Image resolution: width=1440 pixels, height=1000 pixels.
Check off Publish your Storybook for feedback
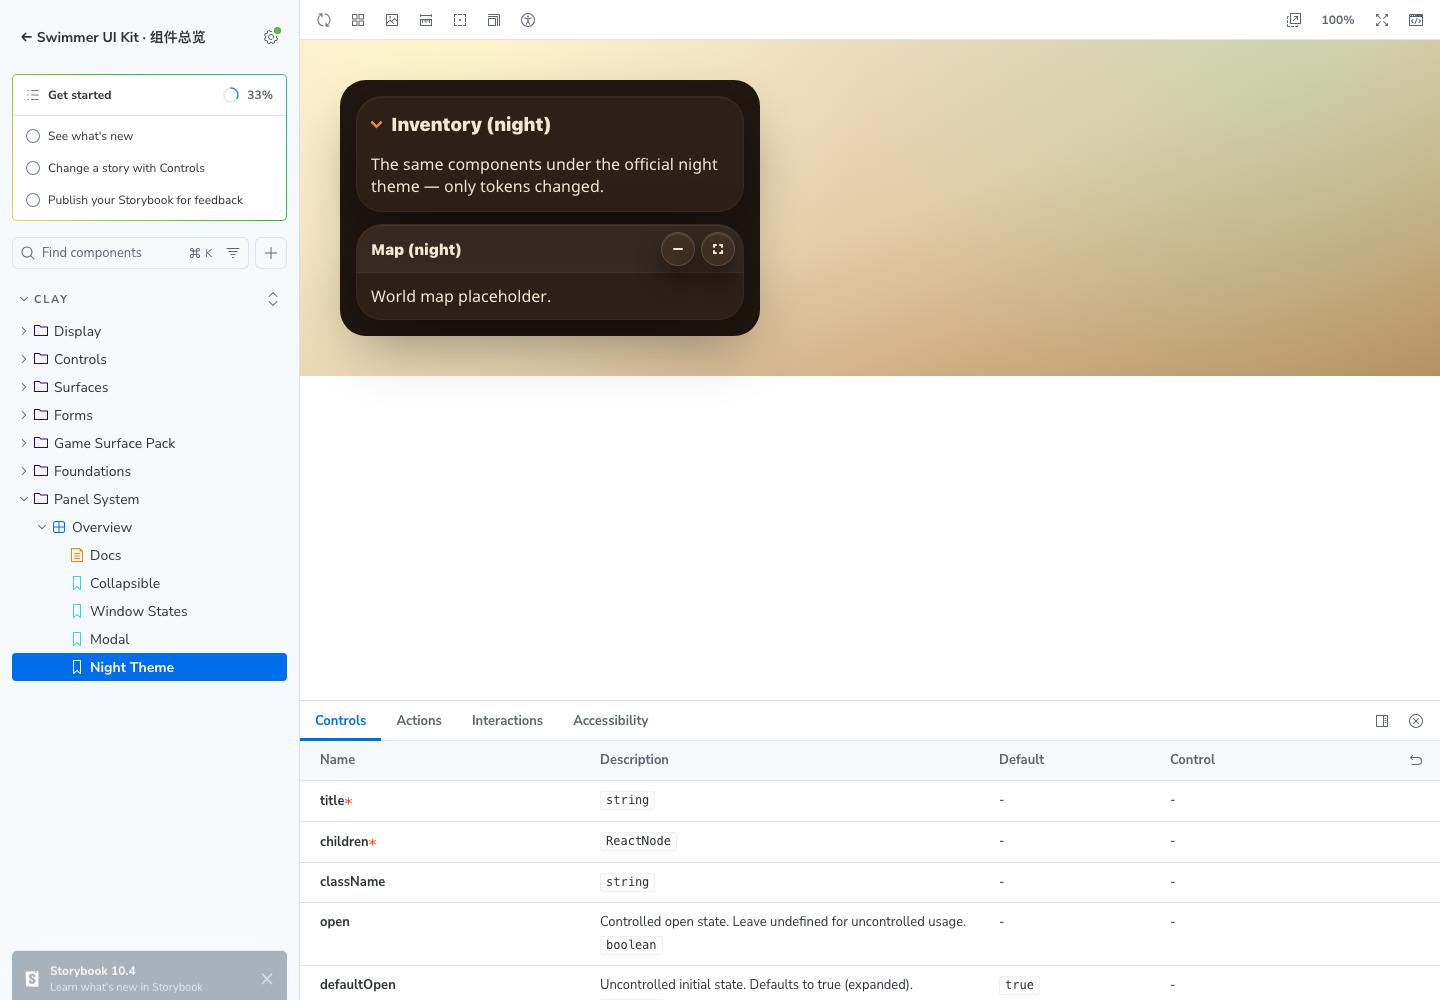point(33,200)
